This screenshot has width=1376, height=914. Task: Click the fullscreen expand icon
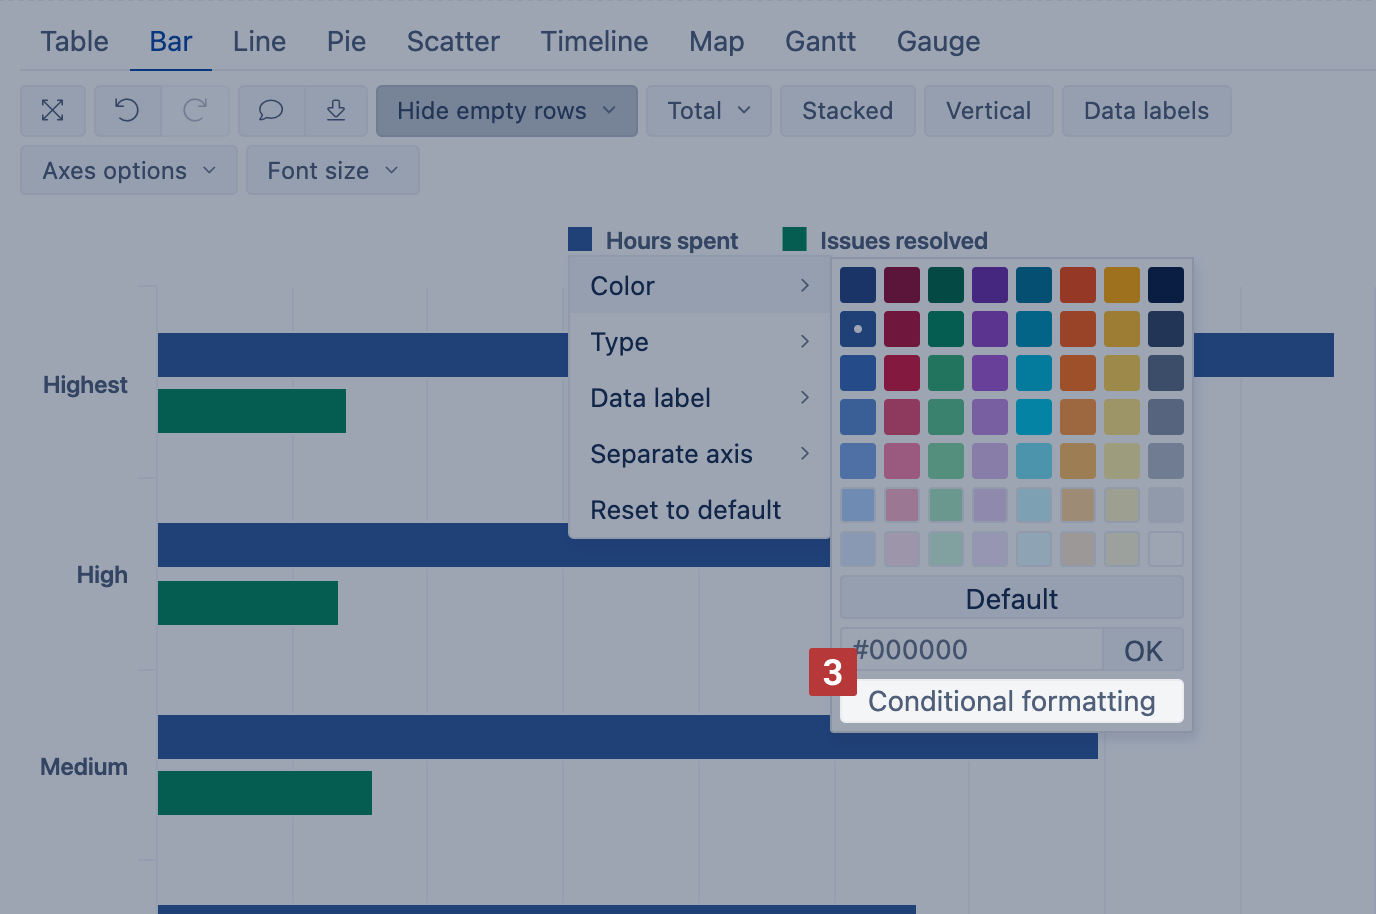tap(53, 111)
